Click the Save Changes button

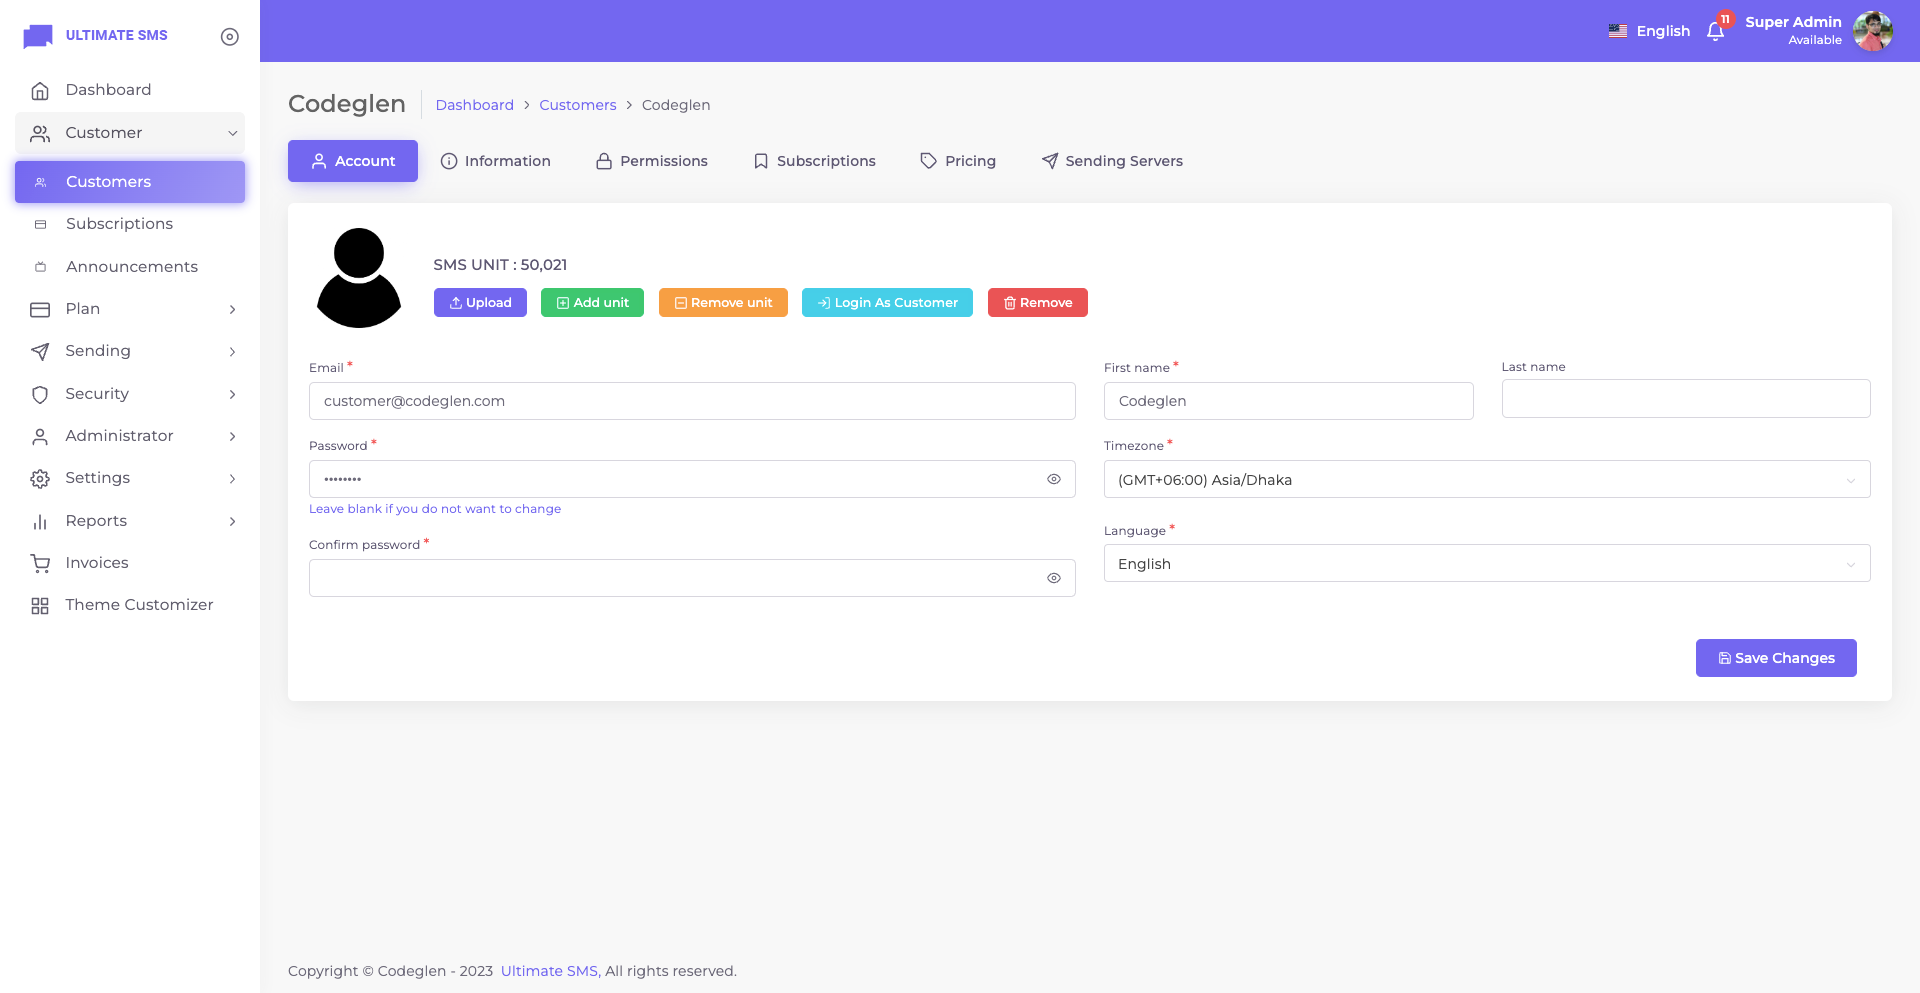[1775, 658]
